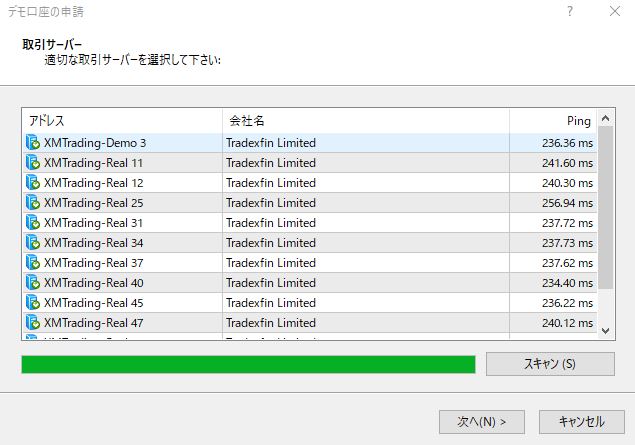Screen dimensions: 635x445
Task: Click the 240.12 ms ping value
Action: (x=567, y=323)
